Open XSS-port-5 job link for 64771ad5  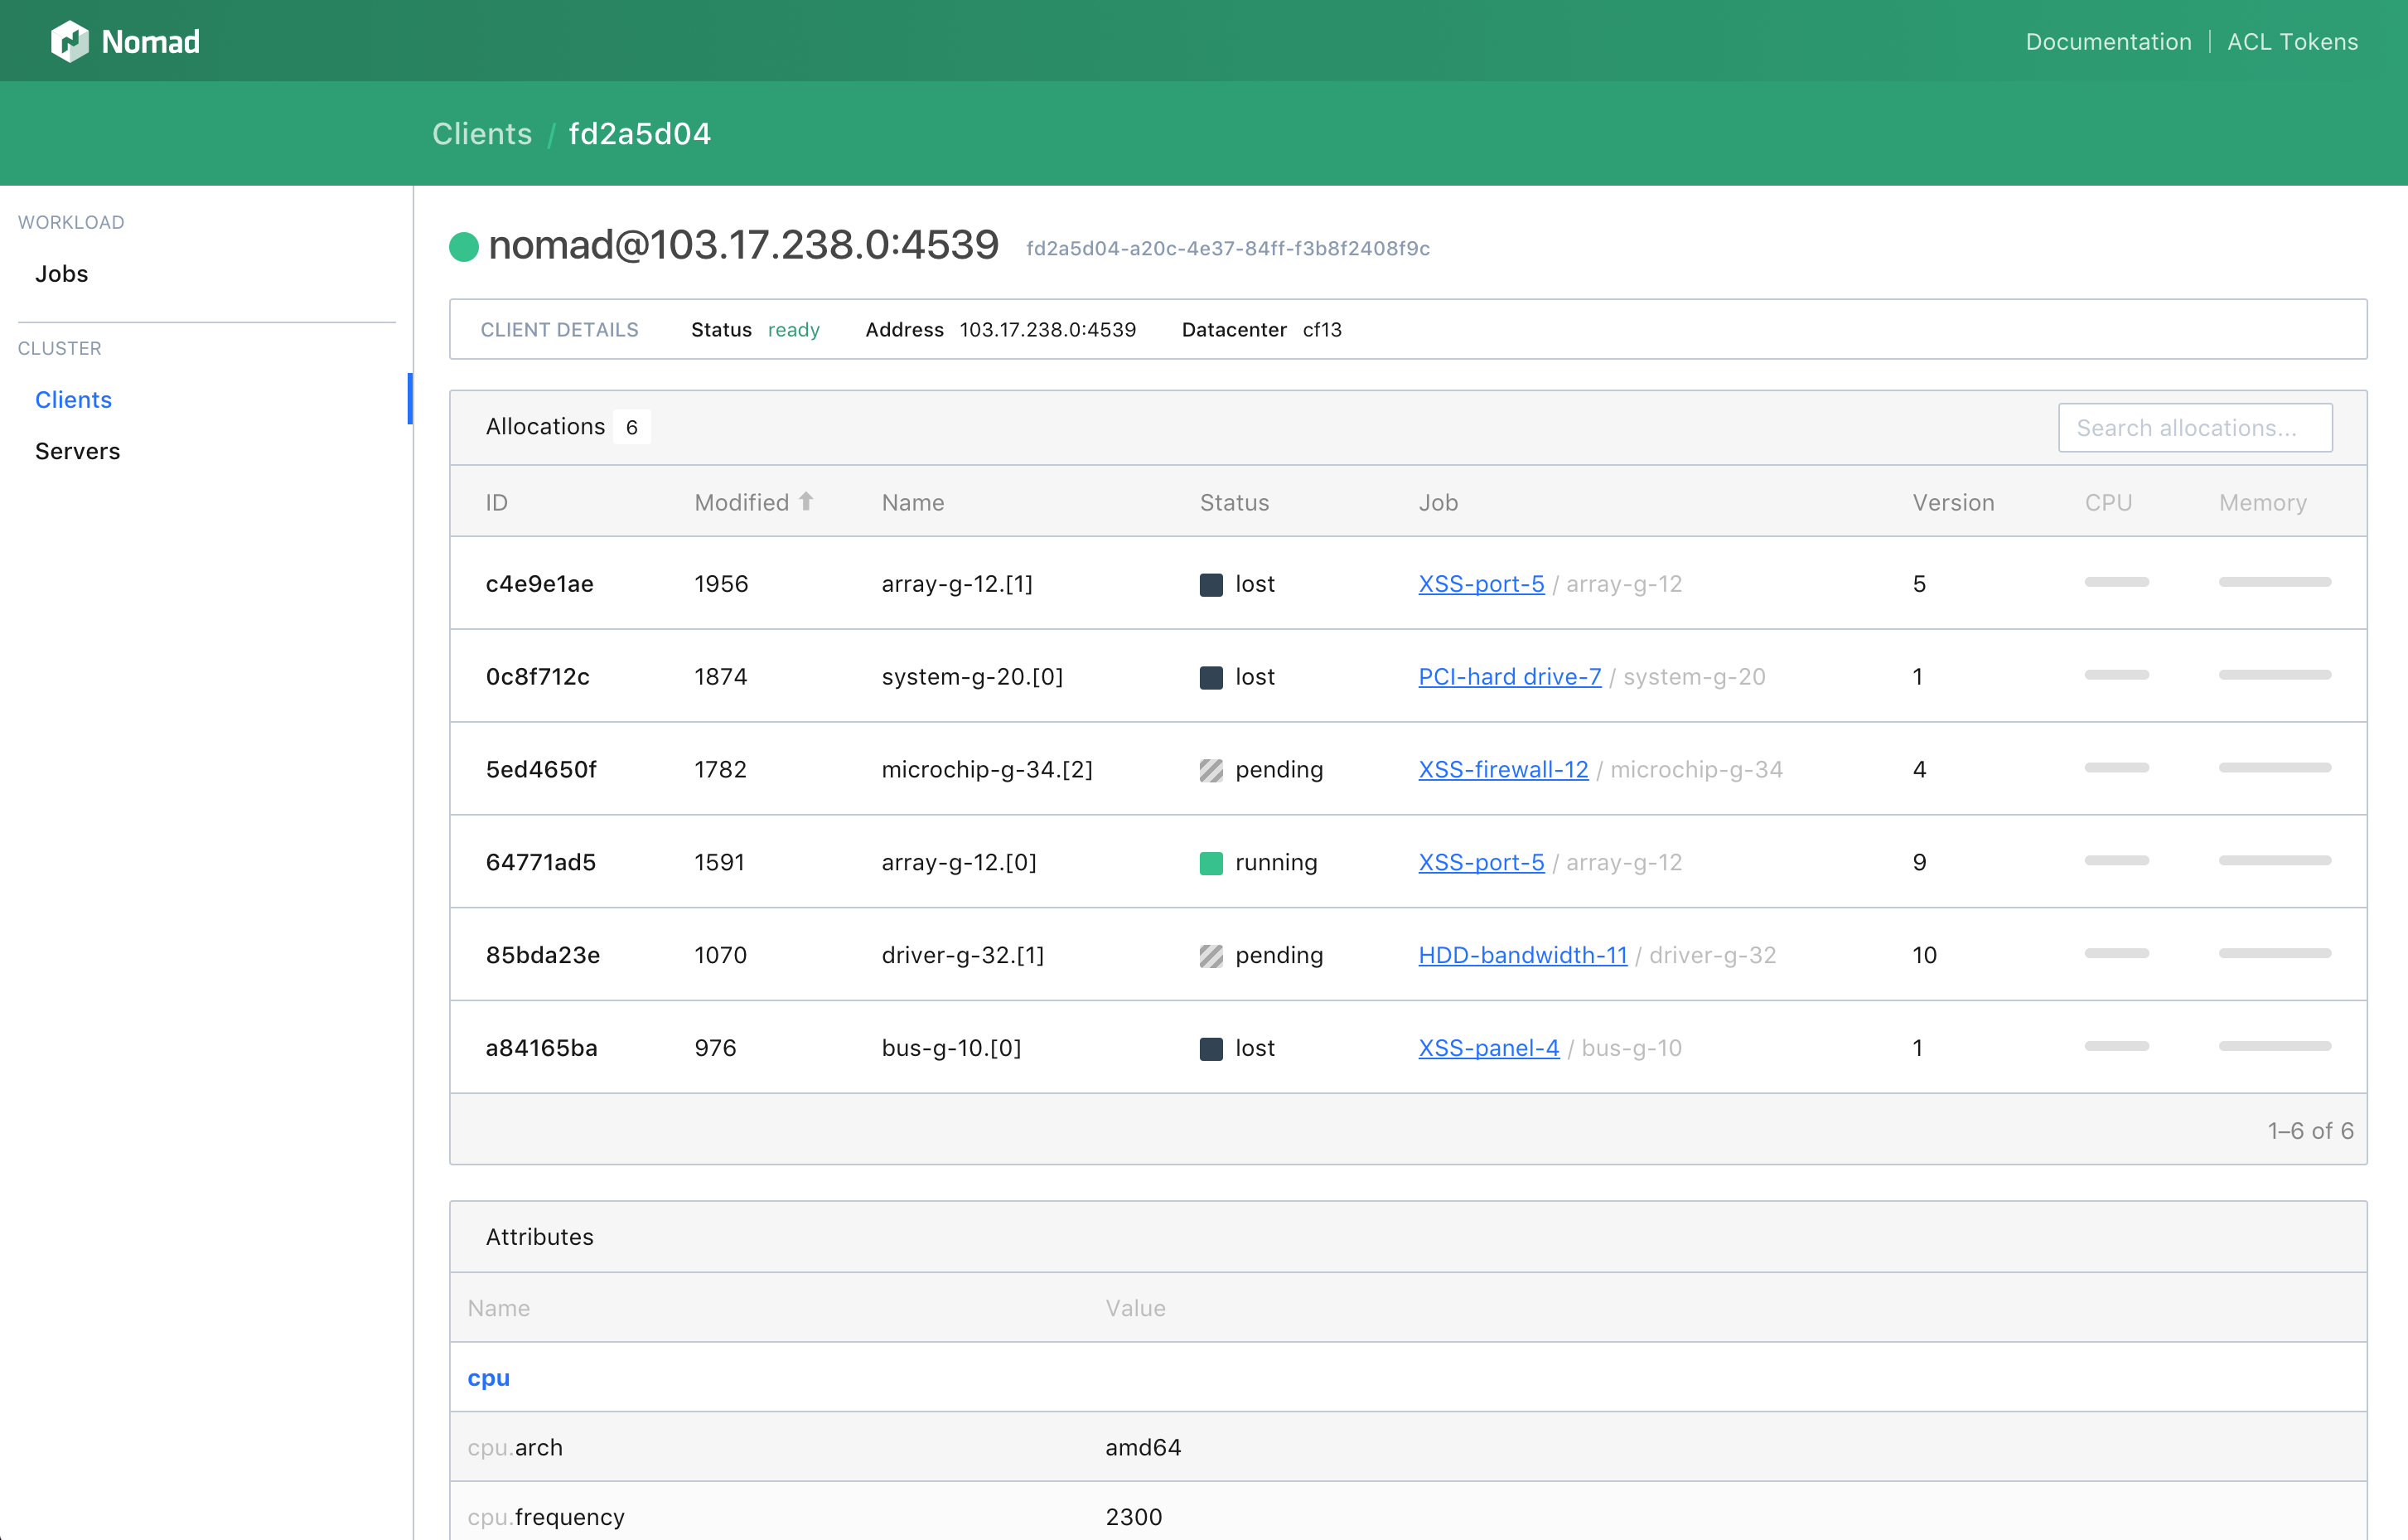tap(1481, 863)
